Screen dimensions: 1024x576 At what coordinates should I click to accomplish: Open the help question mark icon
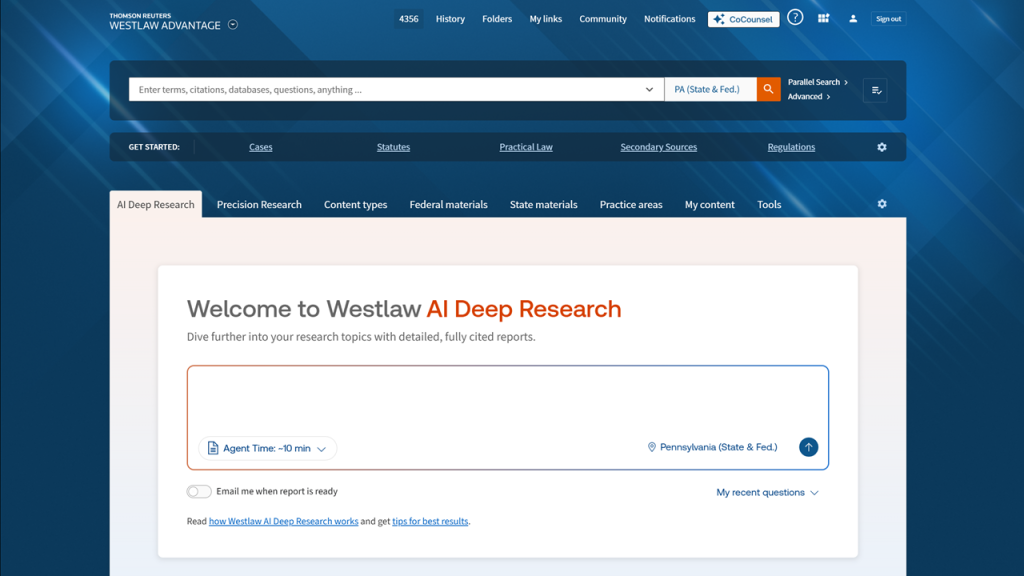coord(795,18)
